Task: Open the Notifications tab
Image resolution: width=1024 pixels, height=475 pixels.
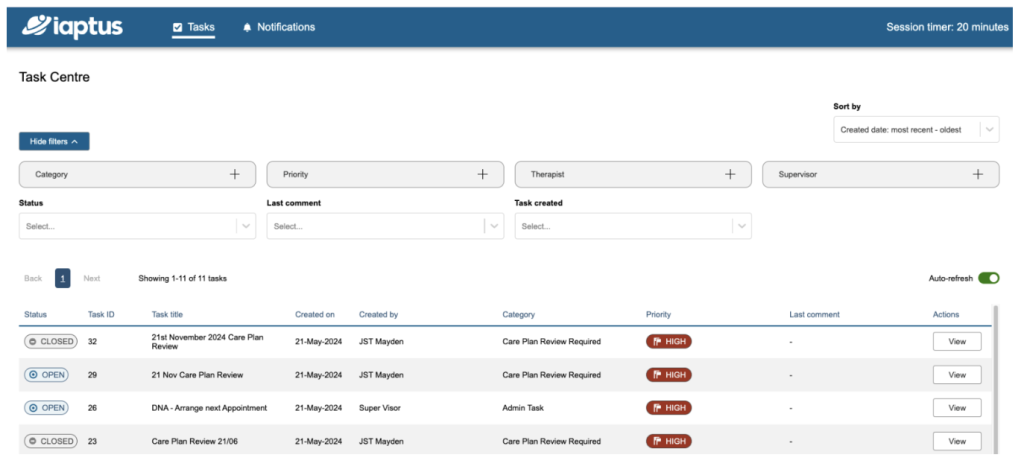Action: (278, 27)
